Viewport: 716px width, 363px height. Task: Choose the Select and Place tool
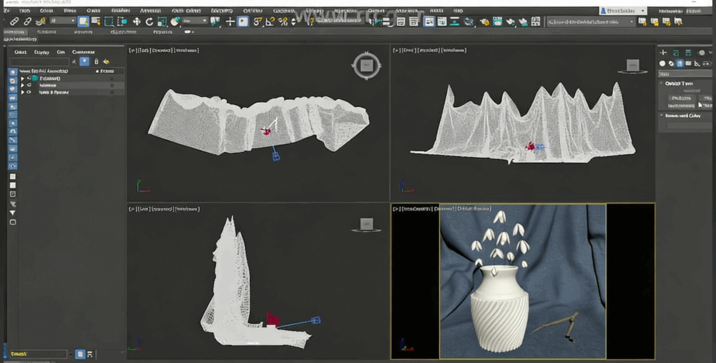[x=175, y=21]
